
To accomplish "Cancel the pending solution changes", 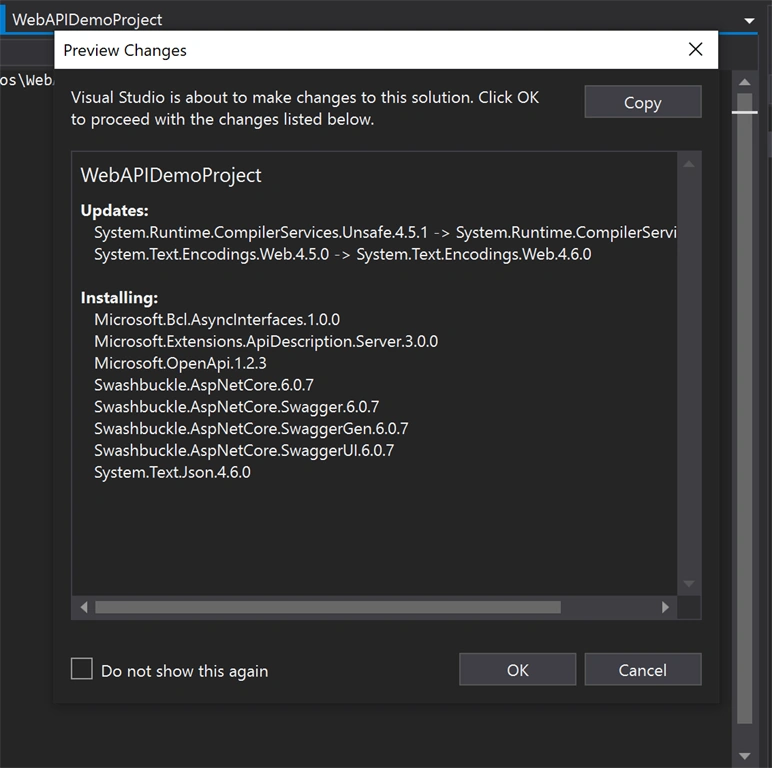I will click(x=643, y=670).
